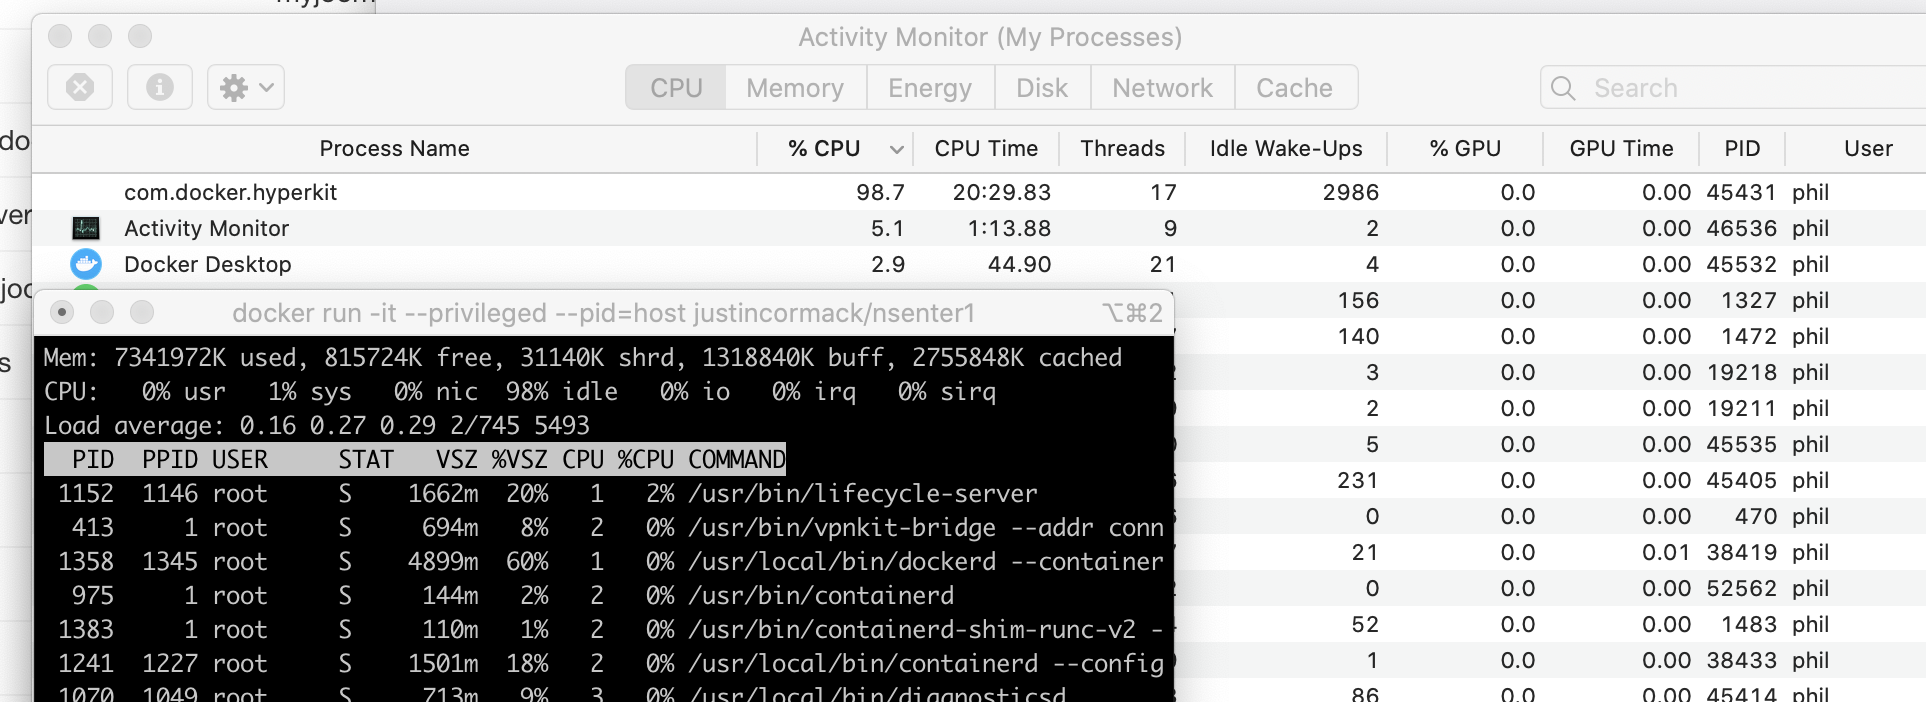
Task: Open the process info inspector button
Action: [x=160, y=88]
